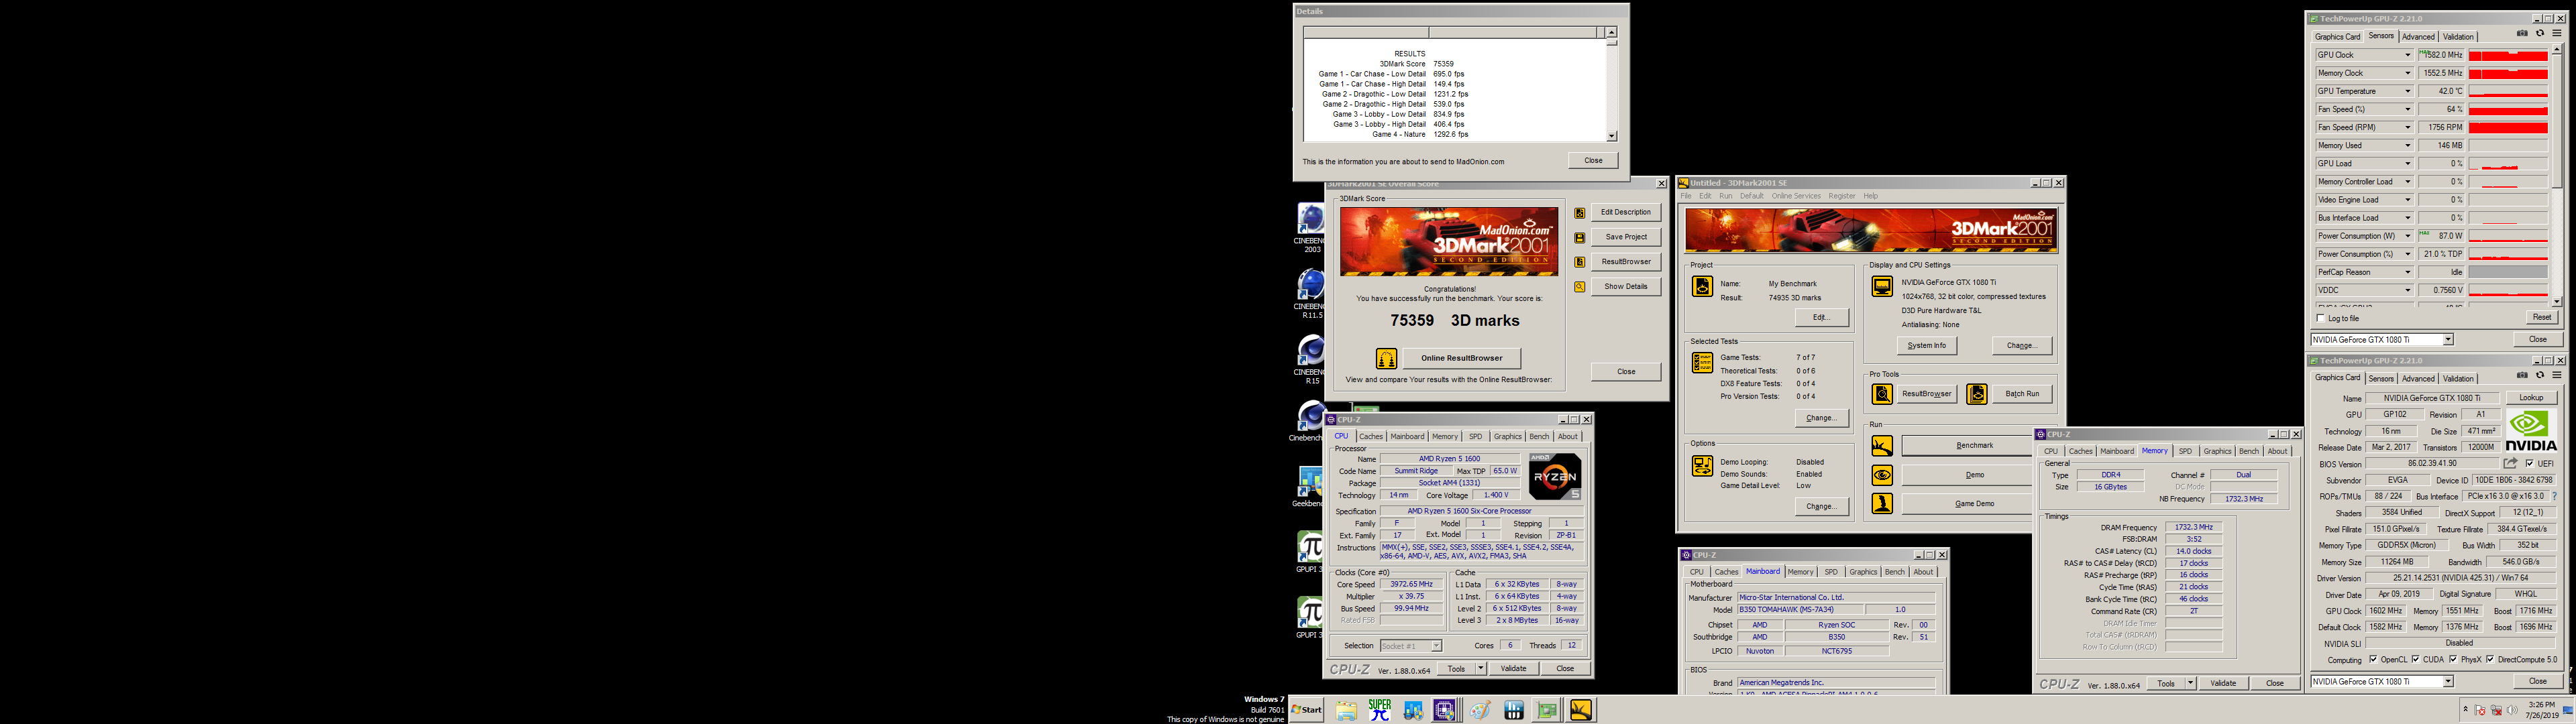Toggle the PhysX computing checkbox
The width and height of the screenshot is (2576, 724).
click(x=2453, y=660)
